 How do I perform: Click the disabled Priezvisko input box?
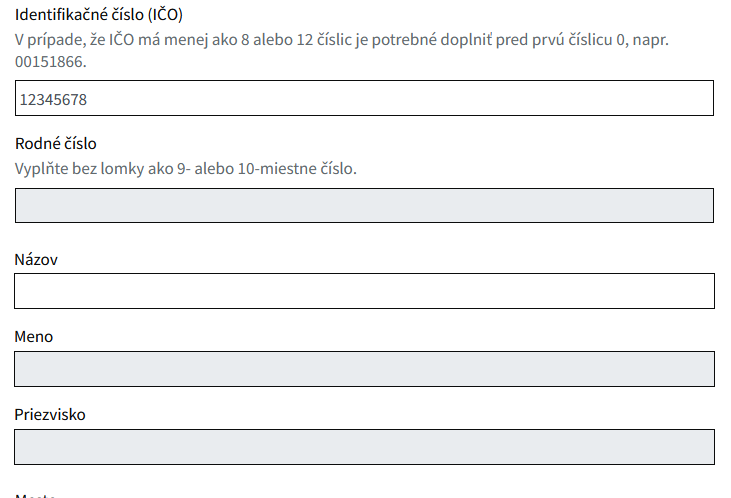pos(364,446)
